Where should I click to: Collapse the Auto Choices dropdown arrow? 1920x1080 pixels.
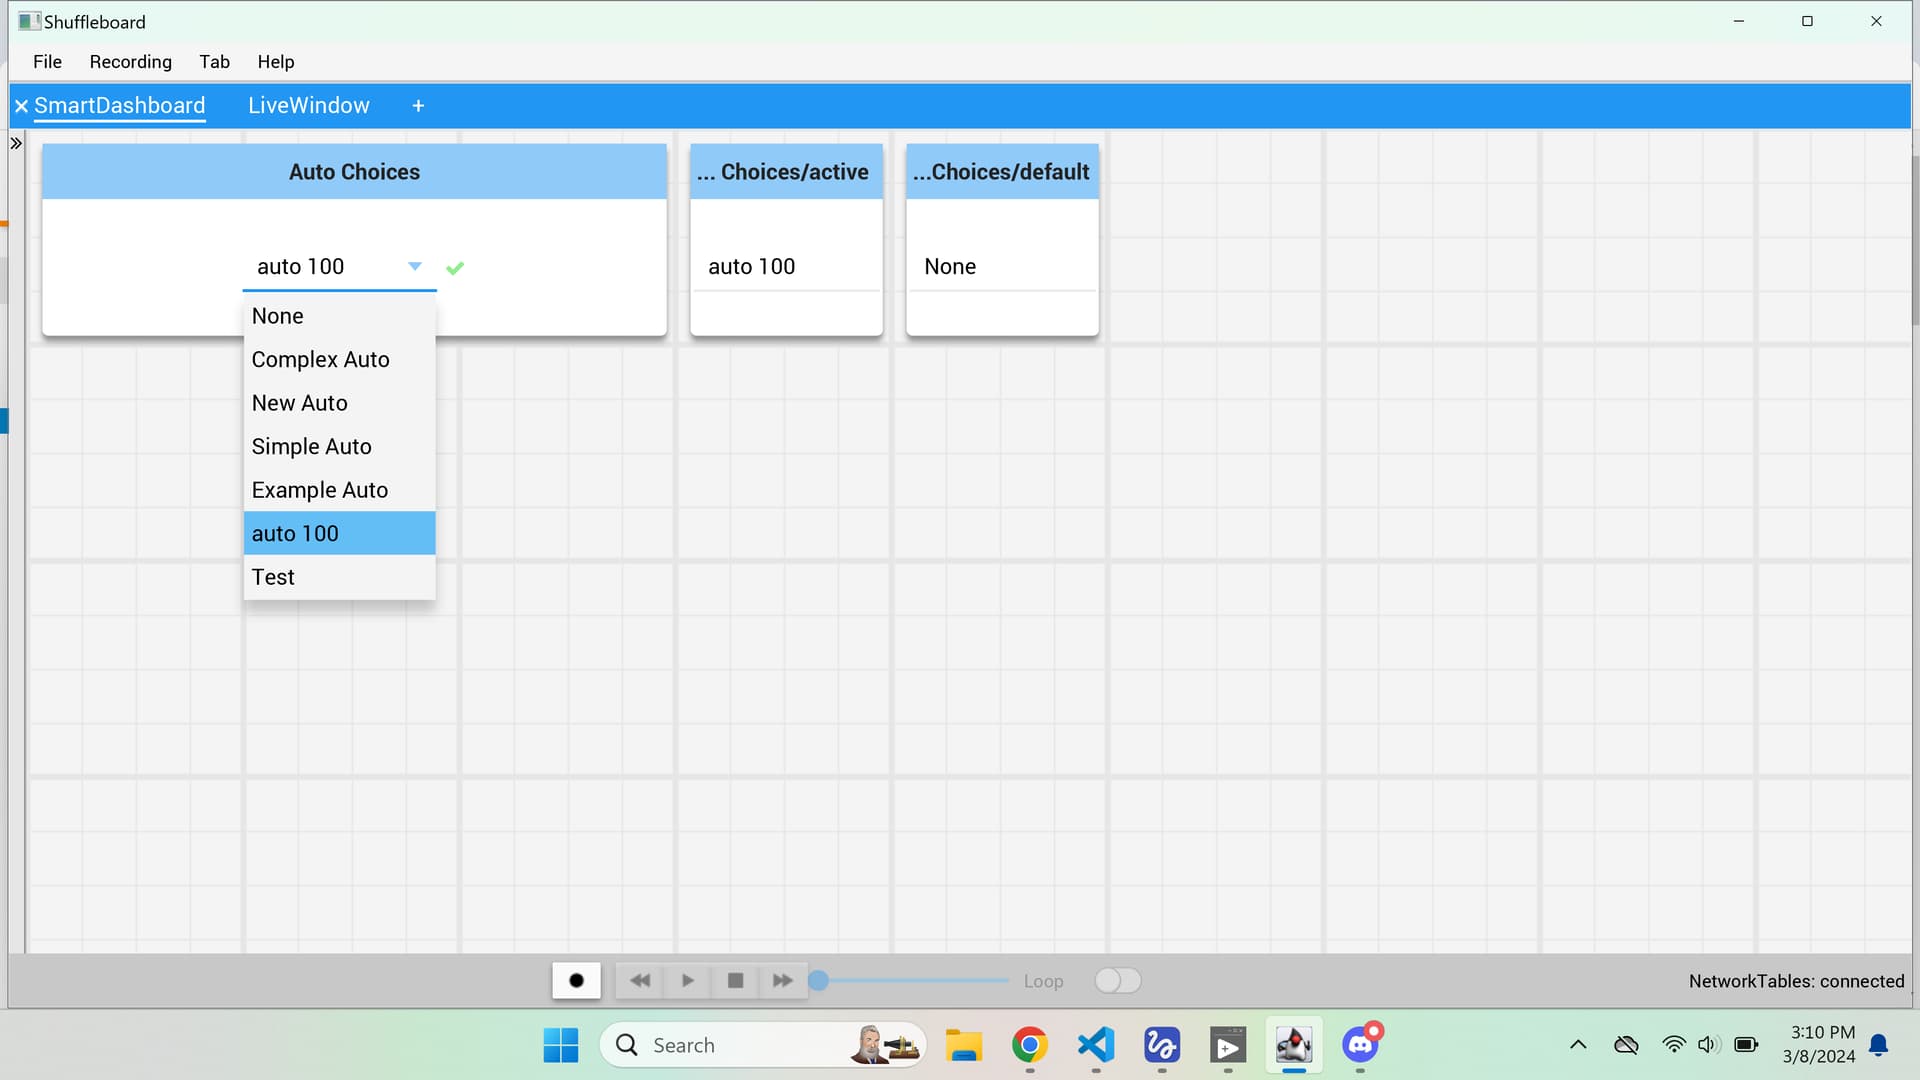click(415, 266)
